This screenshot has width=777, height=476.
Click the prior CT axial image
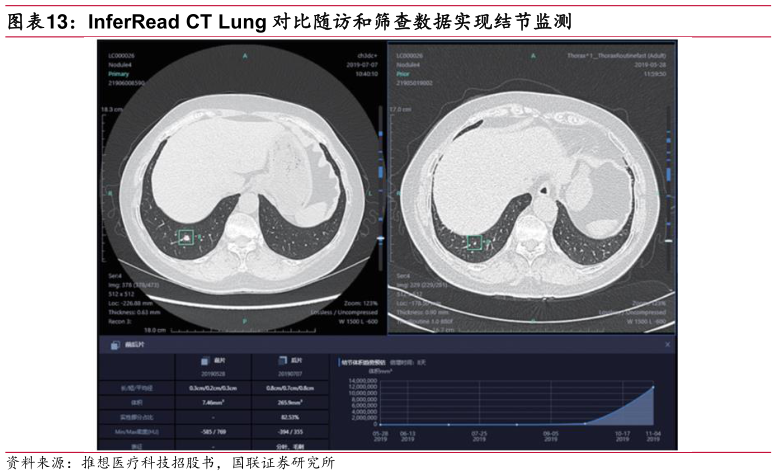(531, 188)
